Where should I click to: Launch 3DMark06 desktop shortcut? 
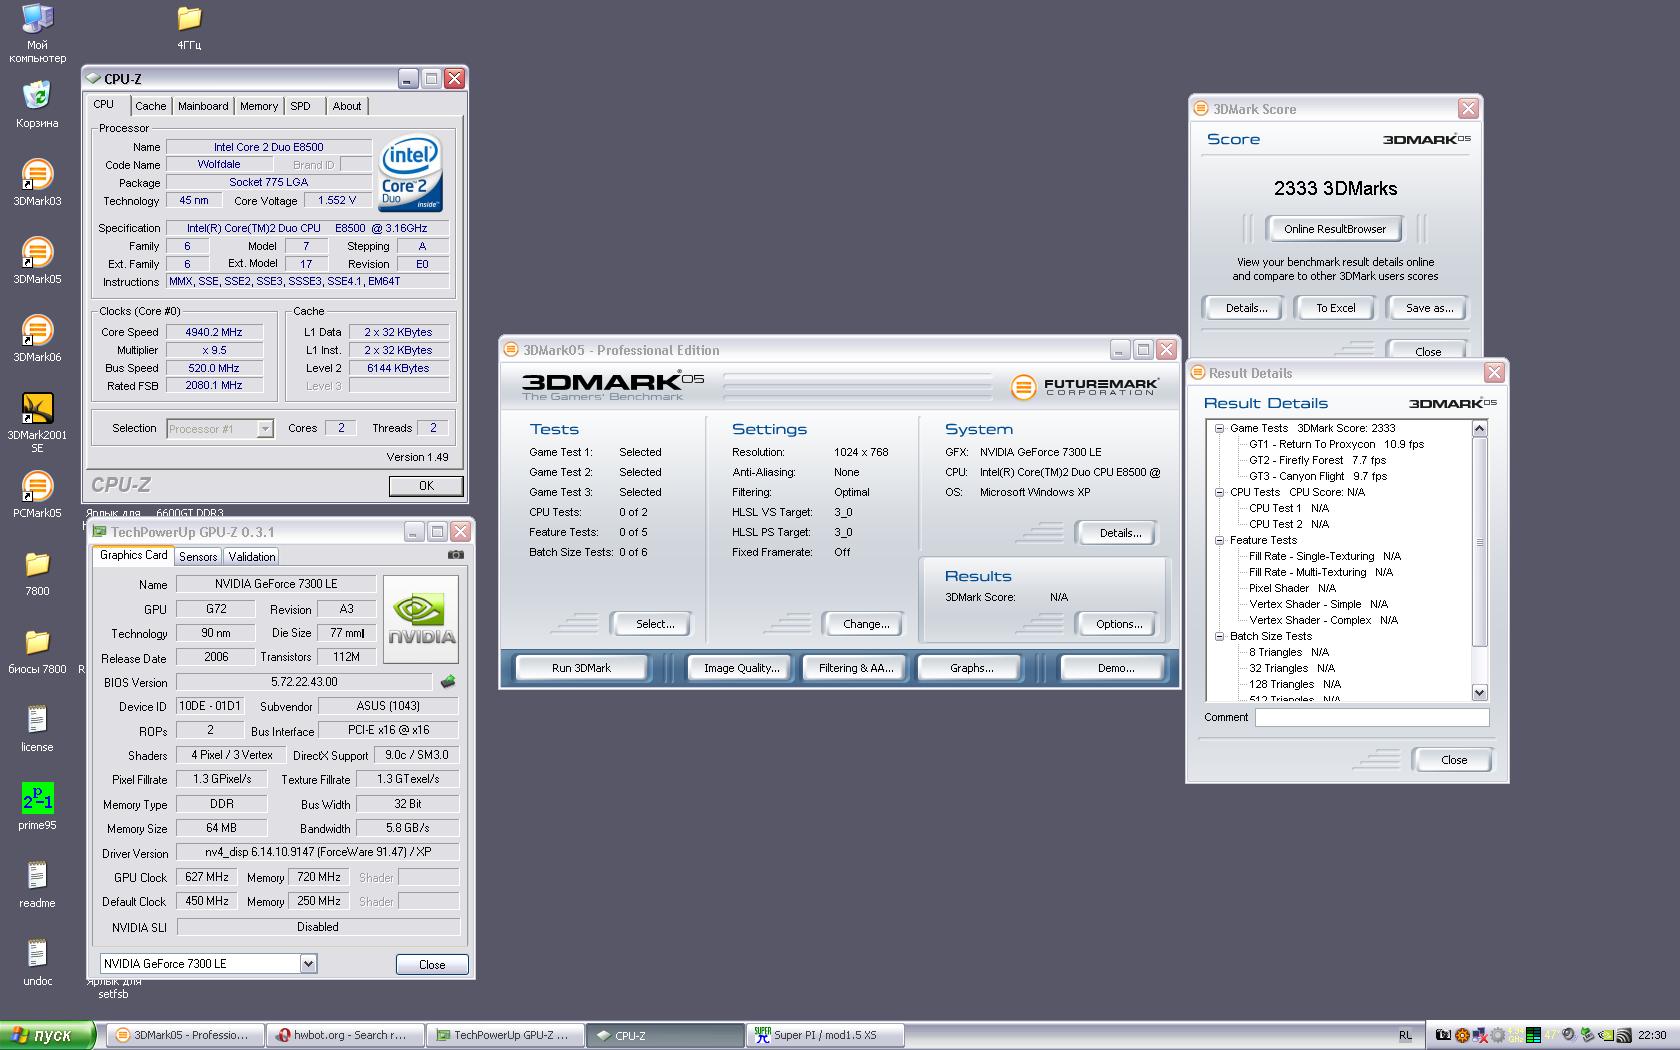click(37, 338)
